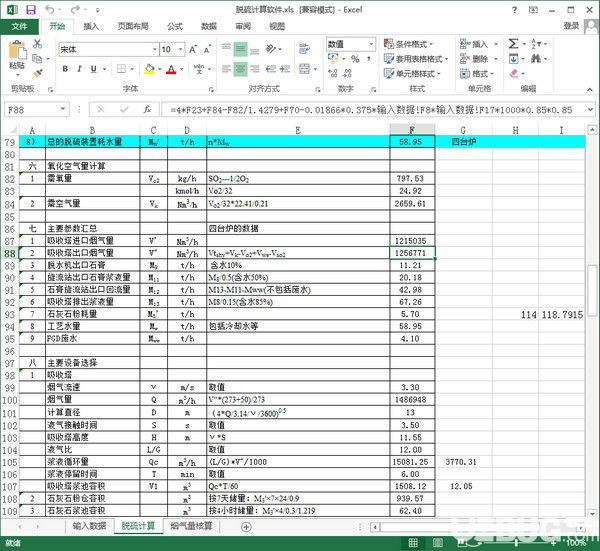Click the Orientation text angle icon
The height and width of the screenshot is (551, 600).
(x=271, y=49)
